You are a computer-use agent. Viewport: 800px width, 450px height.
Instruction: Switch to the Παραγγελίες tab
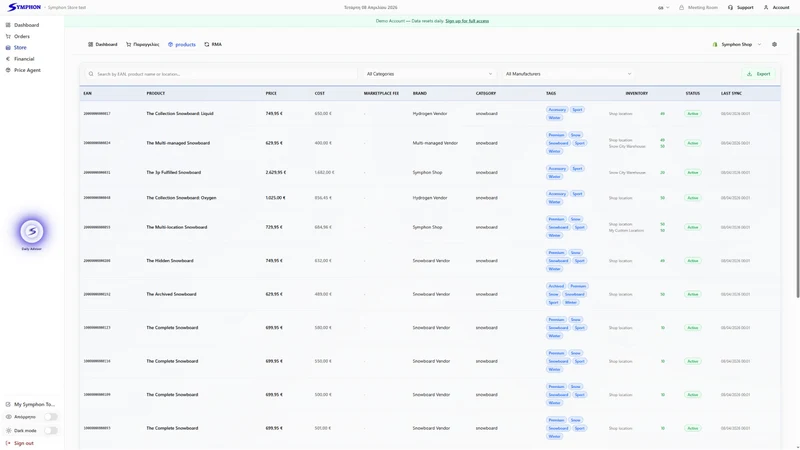[x=142, y=44]
